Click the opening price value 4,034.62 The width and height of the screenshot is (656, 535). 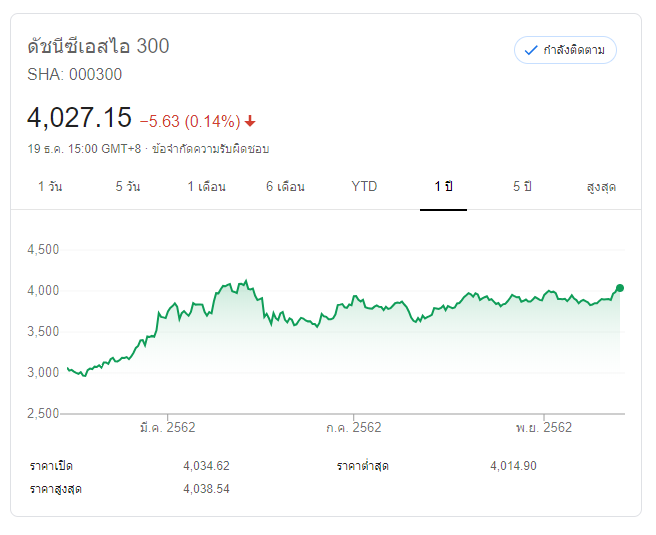pyautogui.click(x=206, y=466)
